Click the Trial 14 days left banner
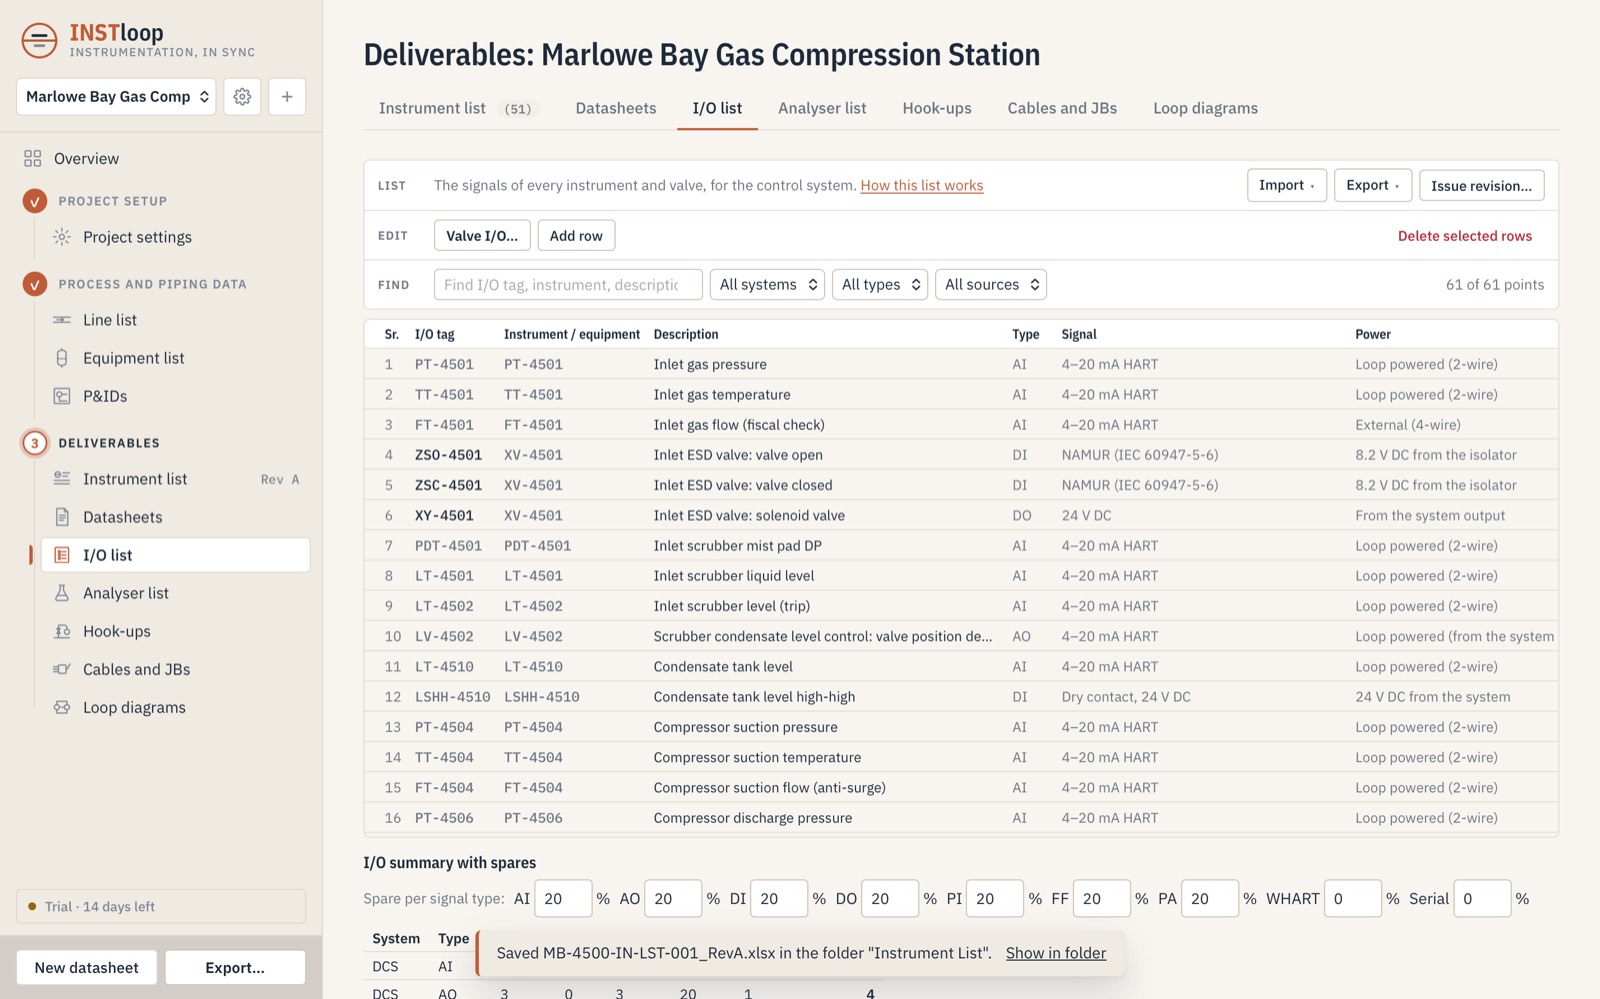The image size is (1600, 999). pos(161,906)
